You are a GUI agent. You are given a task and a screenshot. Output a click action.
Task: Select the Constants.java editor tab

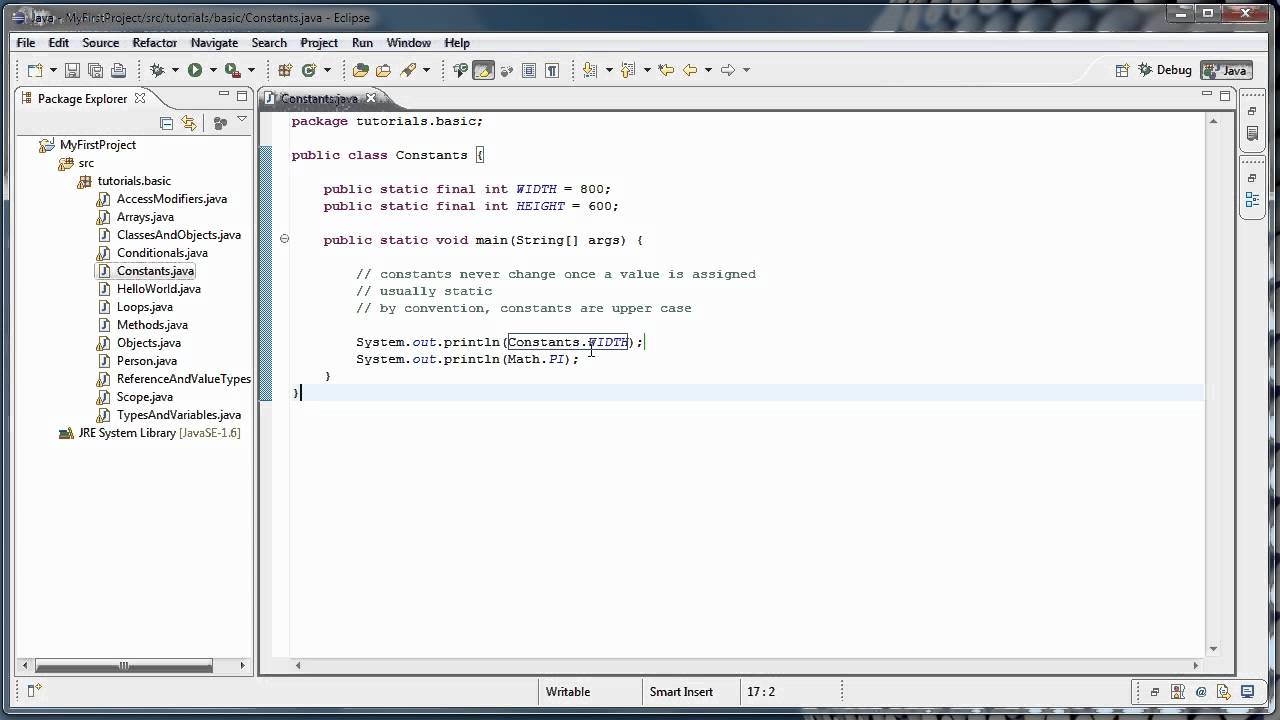(x=319, y=98)
